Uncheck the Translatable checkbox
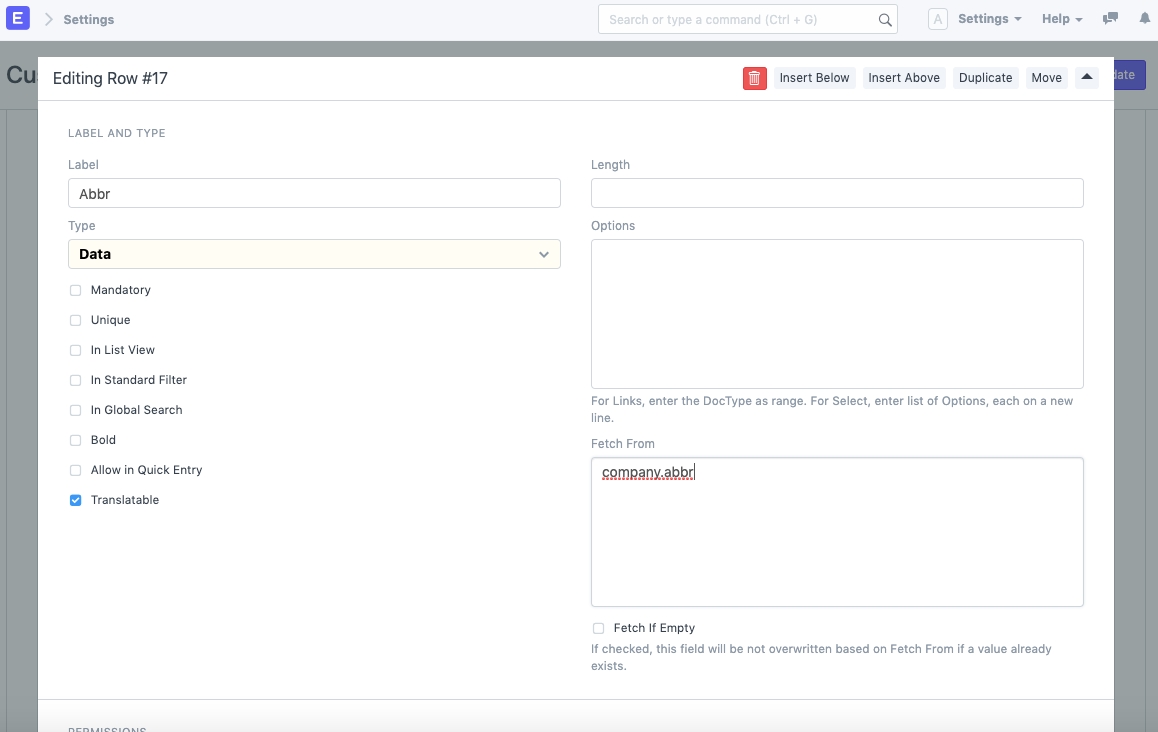The image size is (1158, 732). click(75, 500)
